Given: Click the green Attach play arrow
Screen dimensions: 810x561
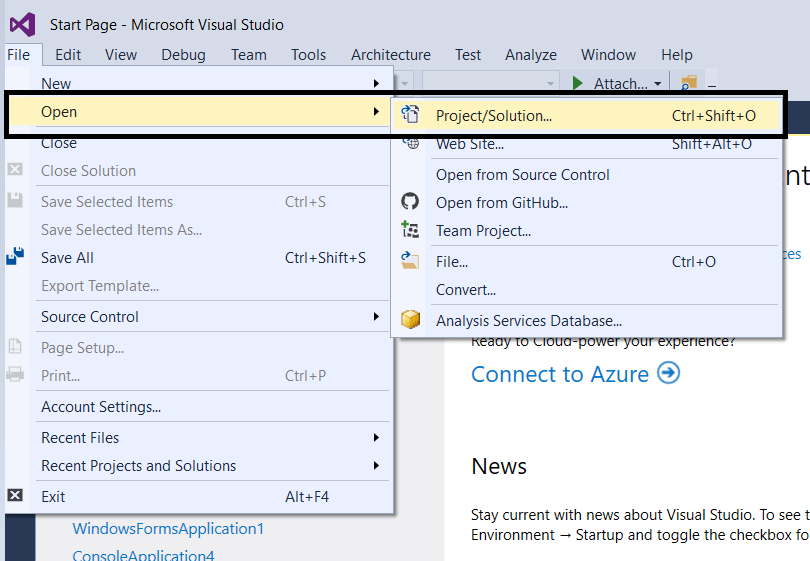Looking at the screenshot, I should [578, 83].
